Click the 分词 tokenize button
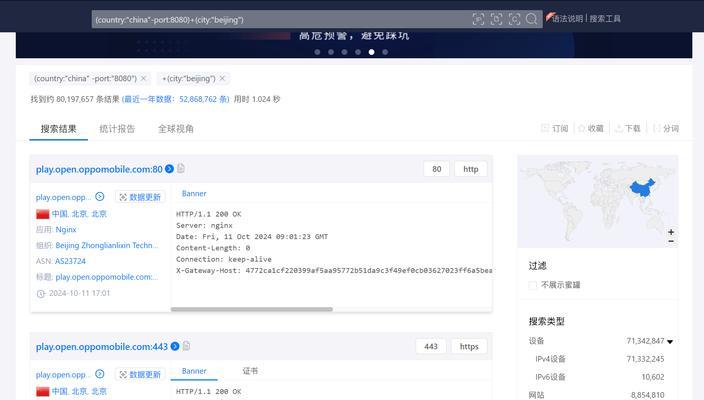The width and height of the screenshot is (704, 400). (x=666, y=128)
